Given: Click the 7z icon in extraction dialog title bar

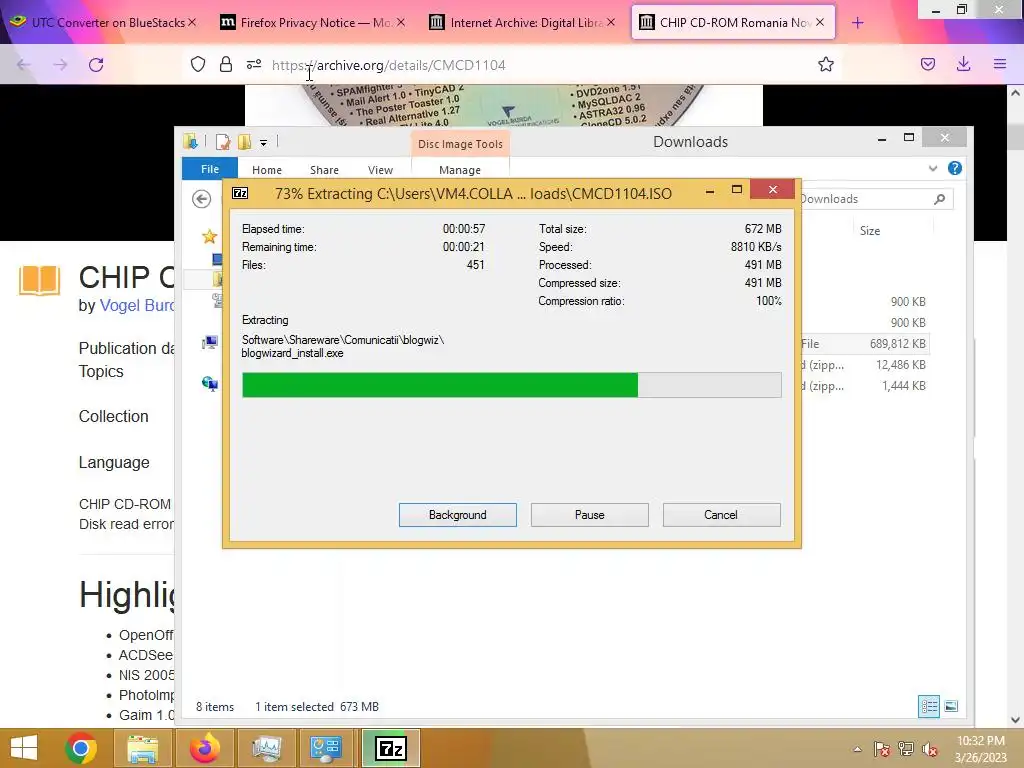Looking at the screenshot, I should point(240,193).
